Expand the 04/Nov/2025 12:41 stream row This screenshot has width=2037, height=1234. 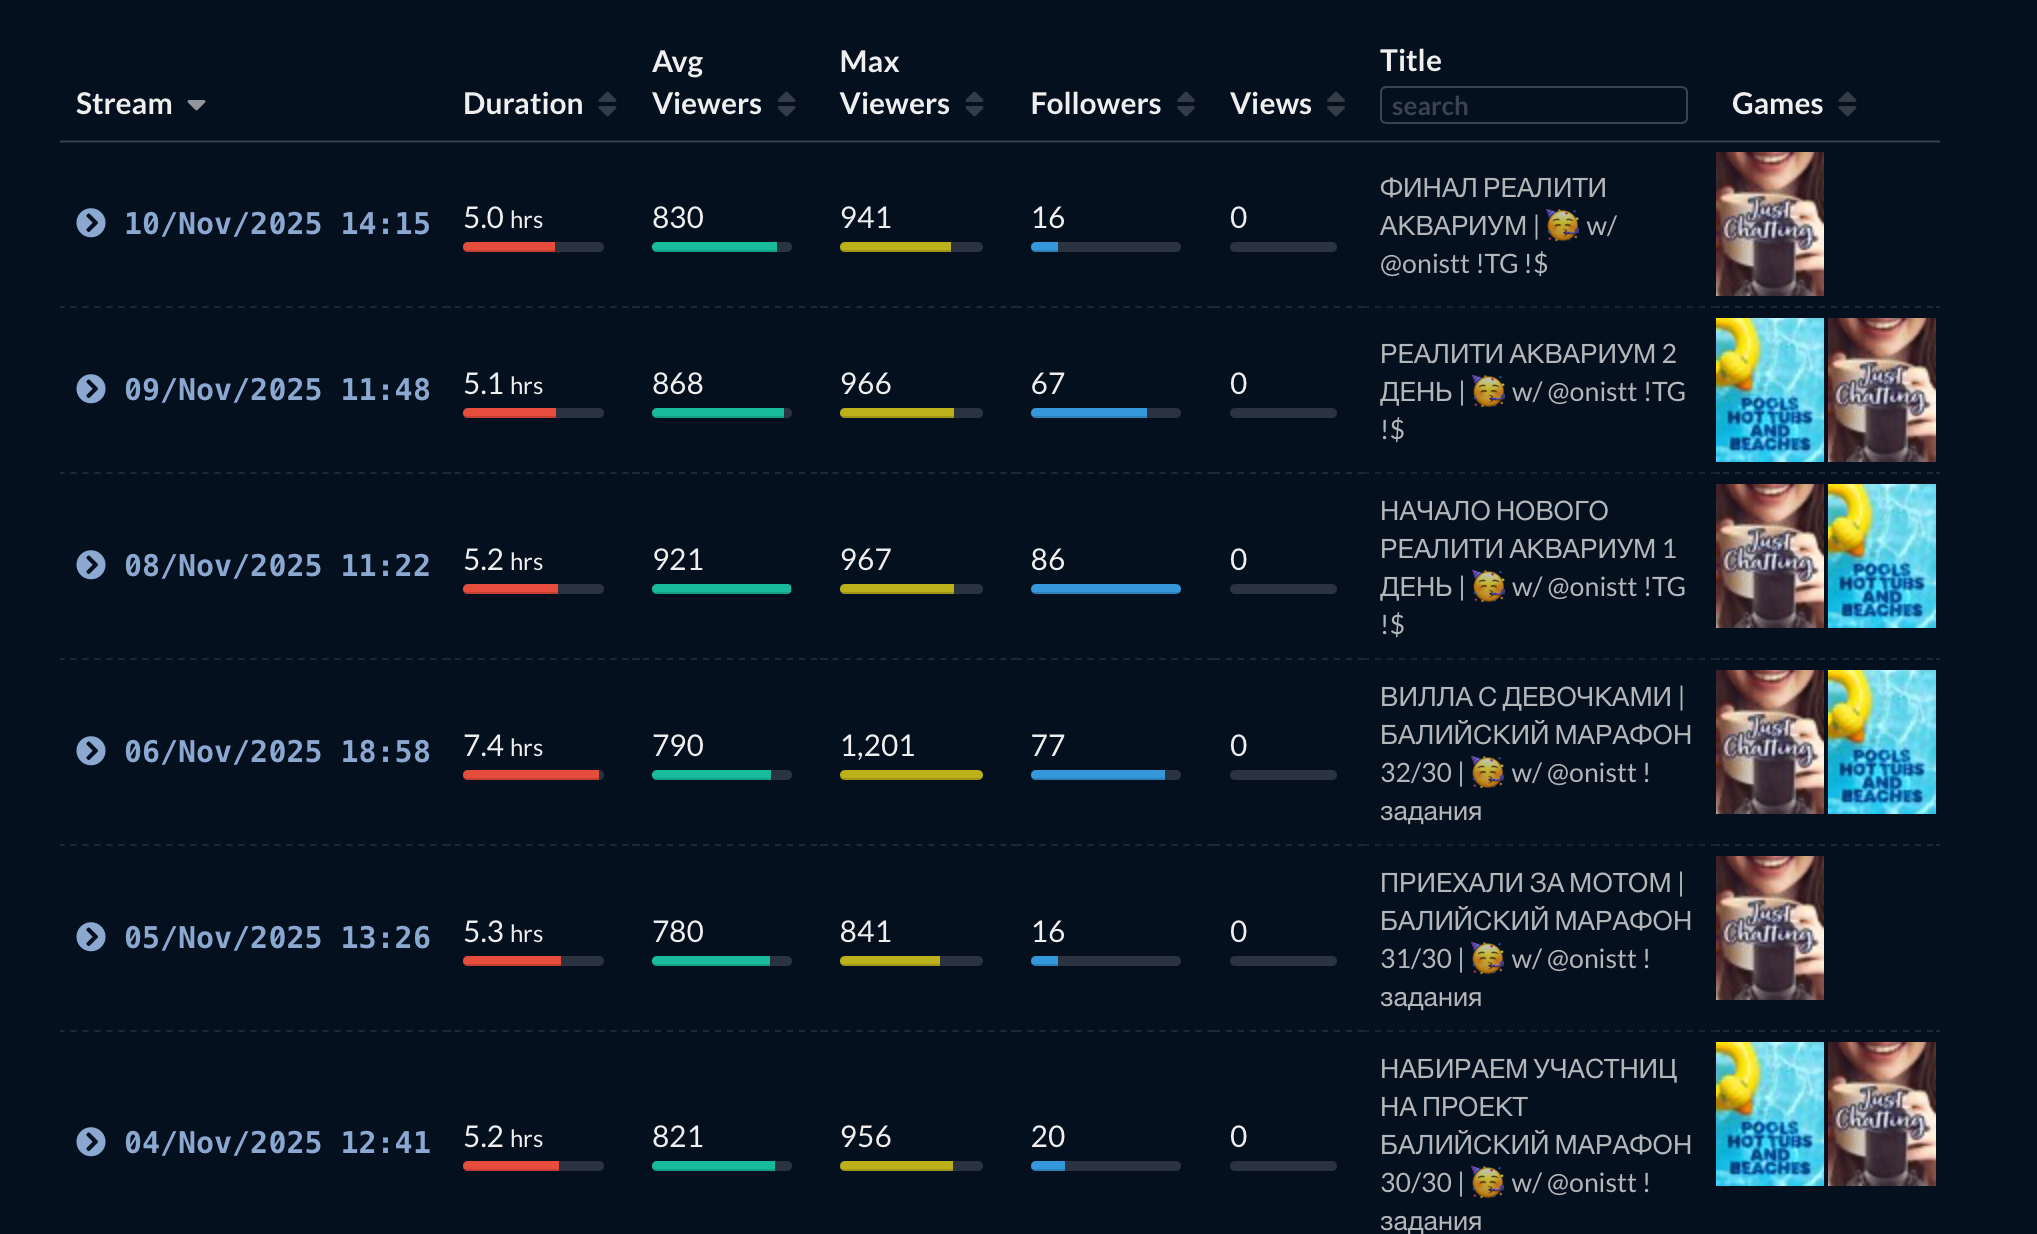(x=91, y=1142)
